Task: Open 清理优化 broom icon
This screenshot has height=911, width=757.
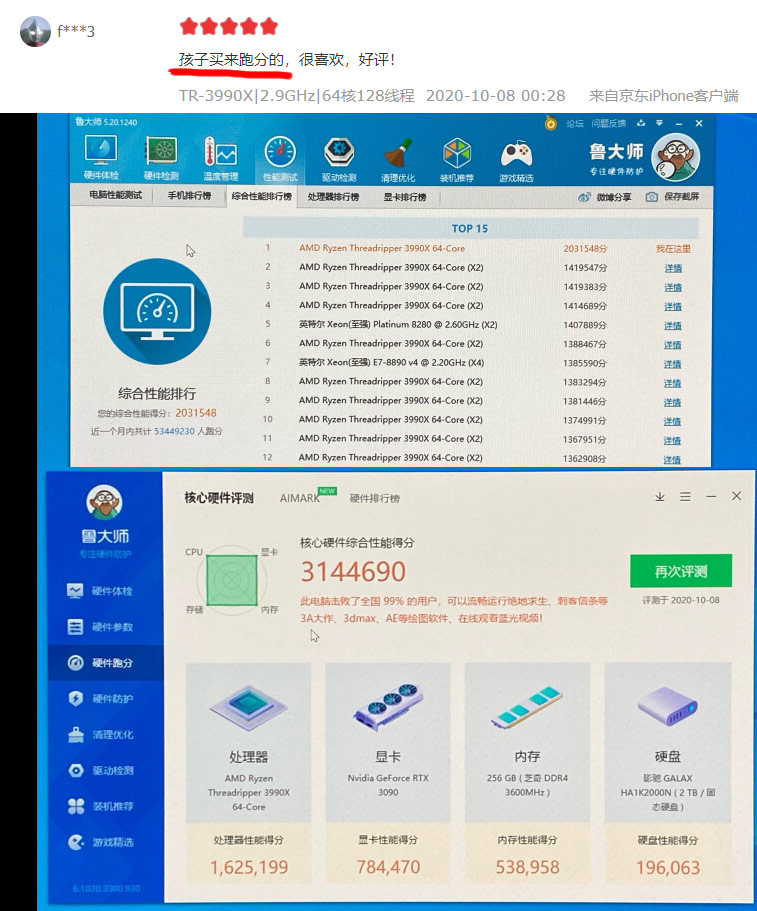Action: pos(398,160)
